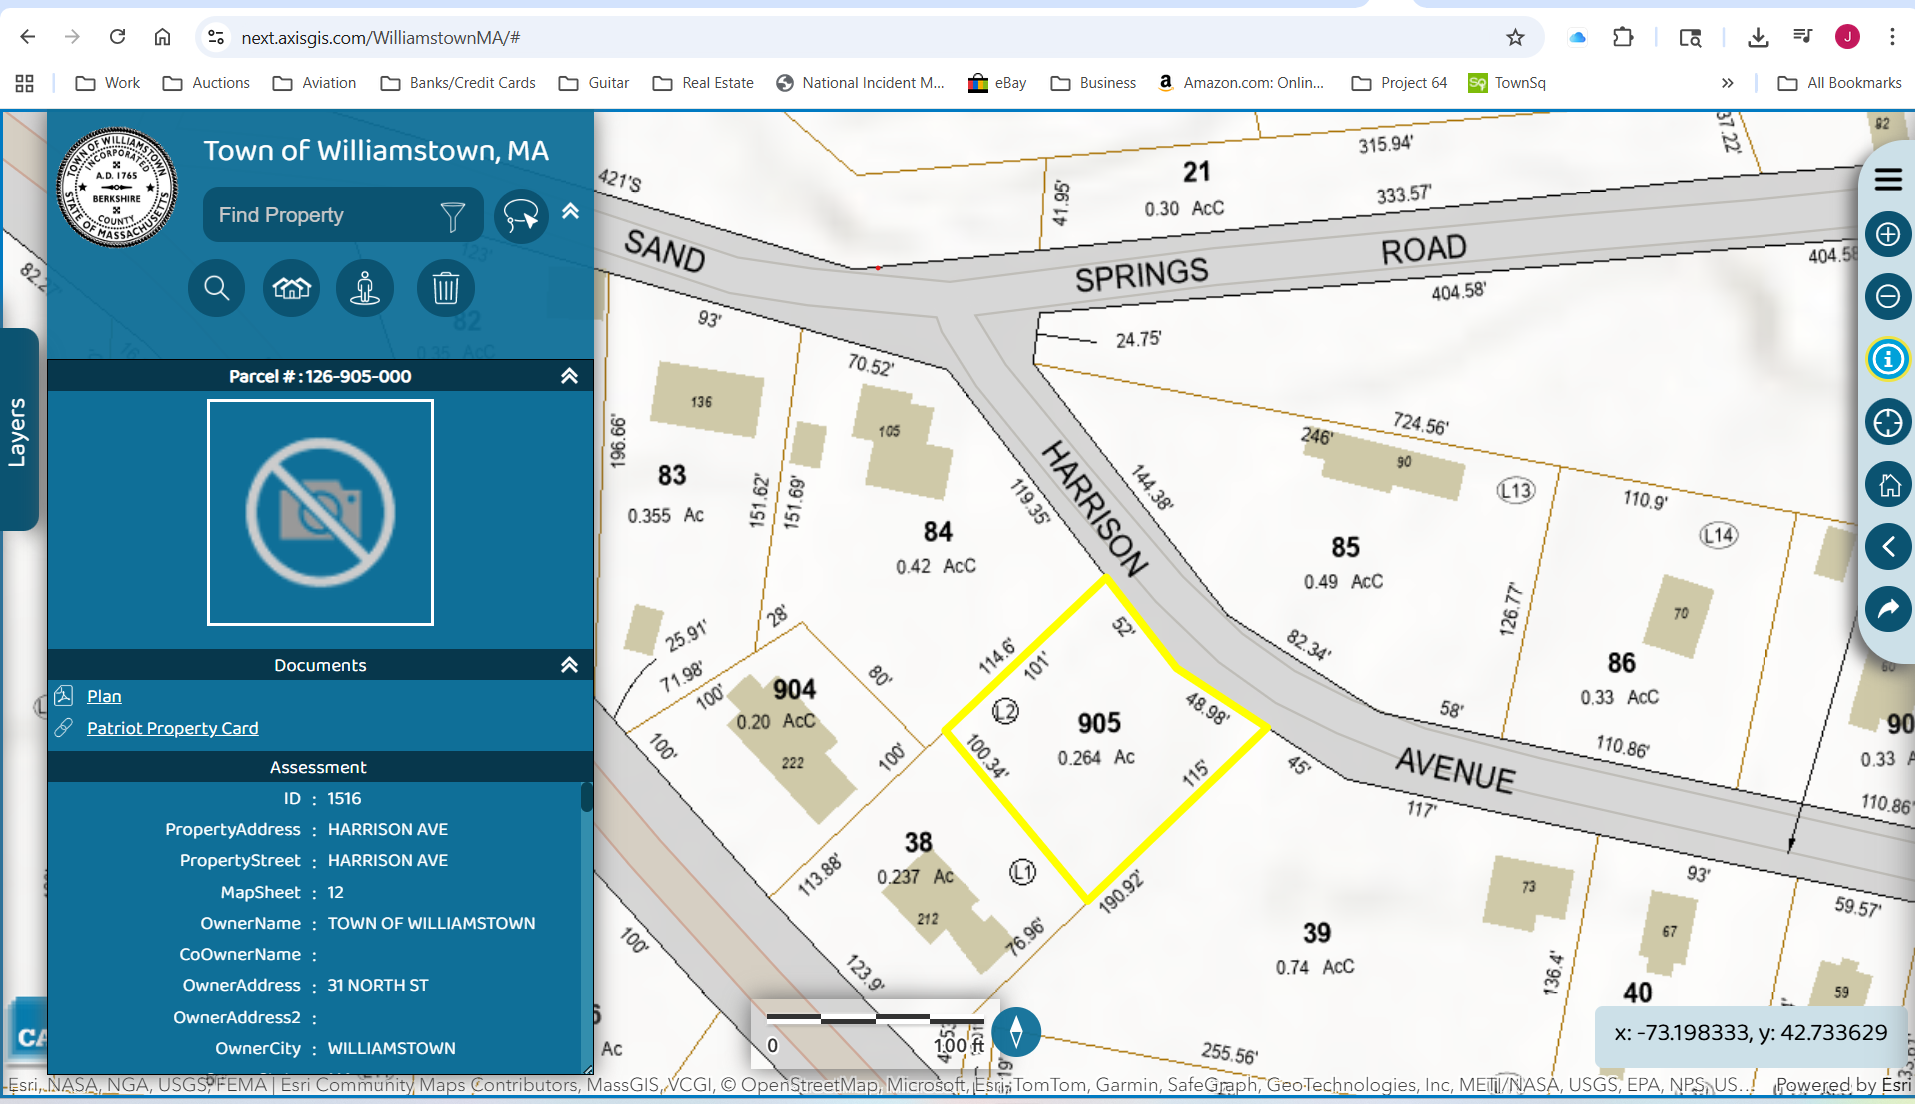Open the search filter funnel

coord(452,216)
